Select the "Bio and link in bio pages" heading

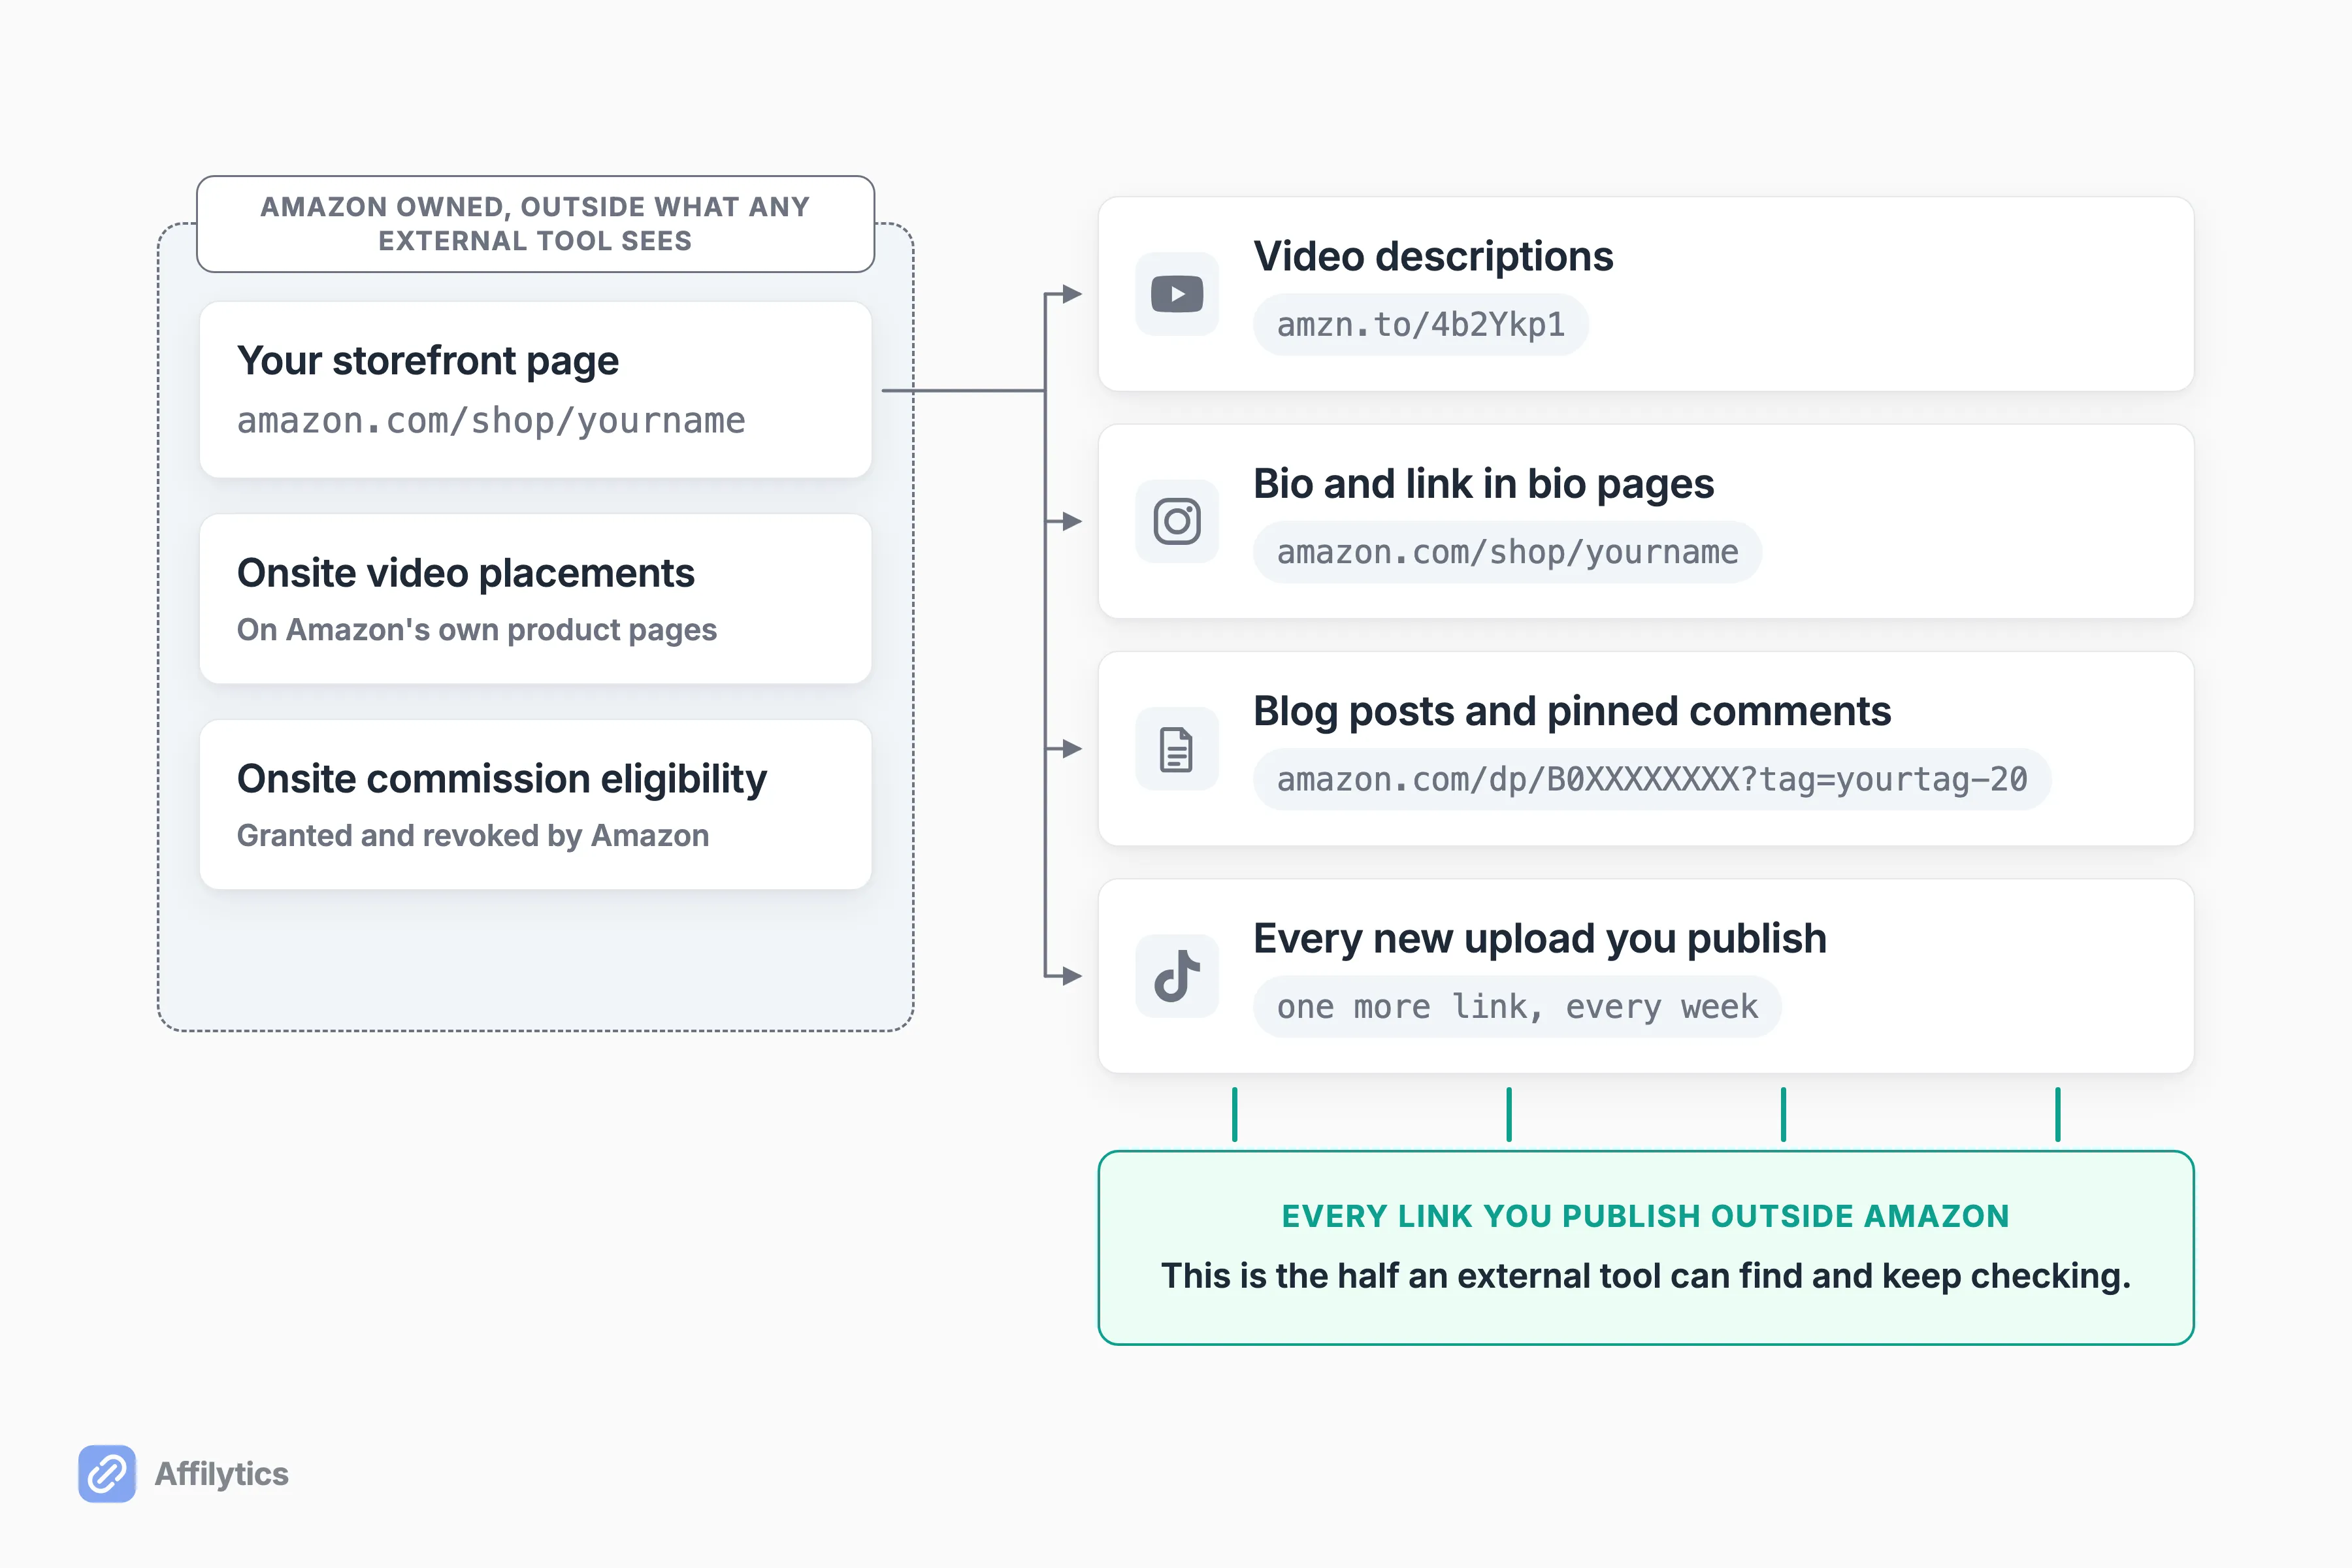click(x=1484, y=484)
